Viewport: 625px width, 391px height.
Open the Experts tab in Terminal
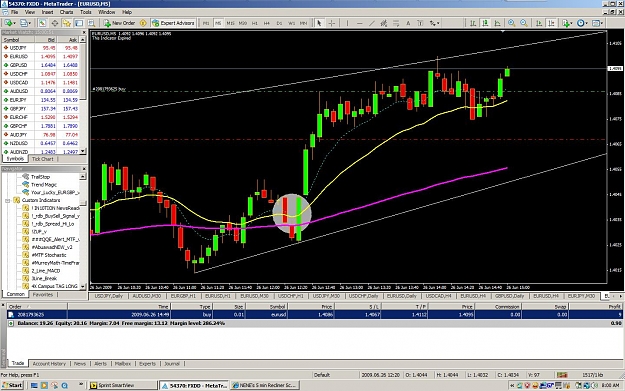pos(147,363)
